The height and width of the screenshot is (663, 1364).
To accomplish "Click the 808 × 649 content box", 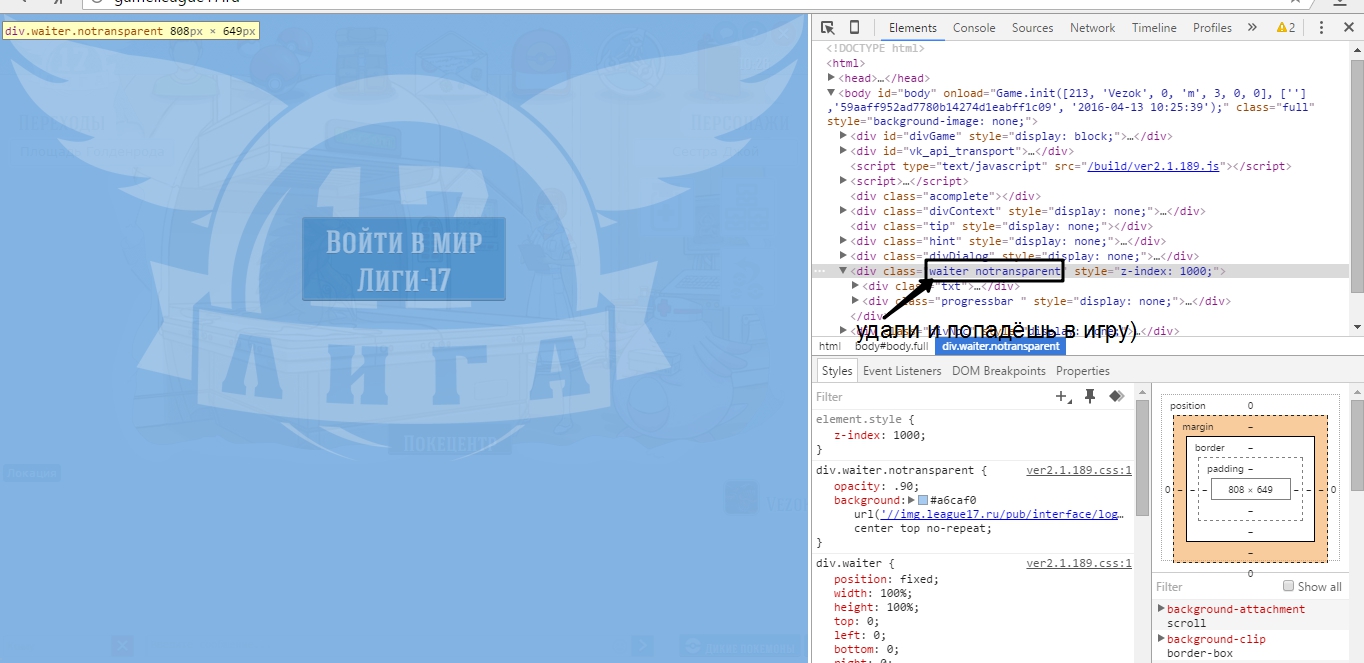I will [1250, 490].
